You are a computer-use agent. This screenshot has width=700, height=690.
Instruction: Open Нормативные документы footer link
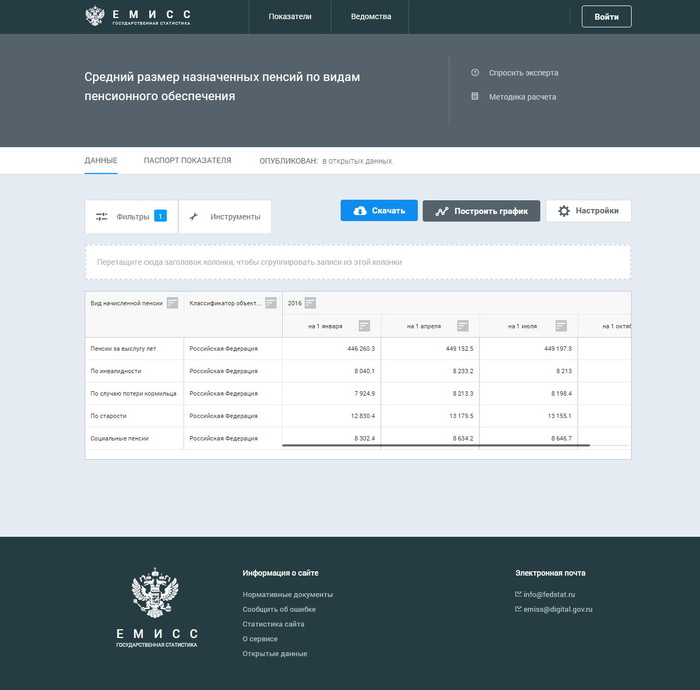click(288, 594)
